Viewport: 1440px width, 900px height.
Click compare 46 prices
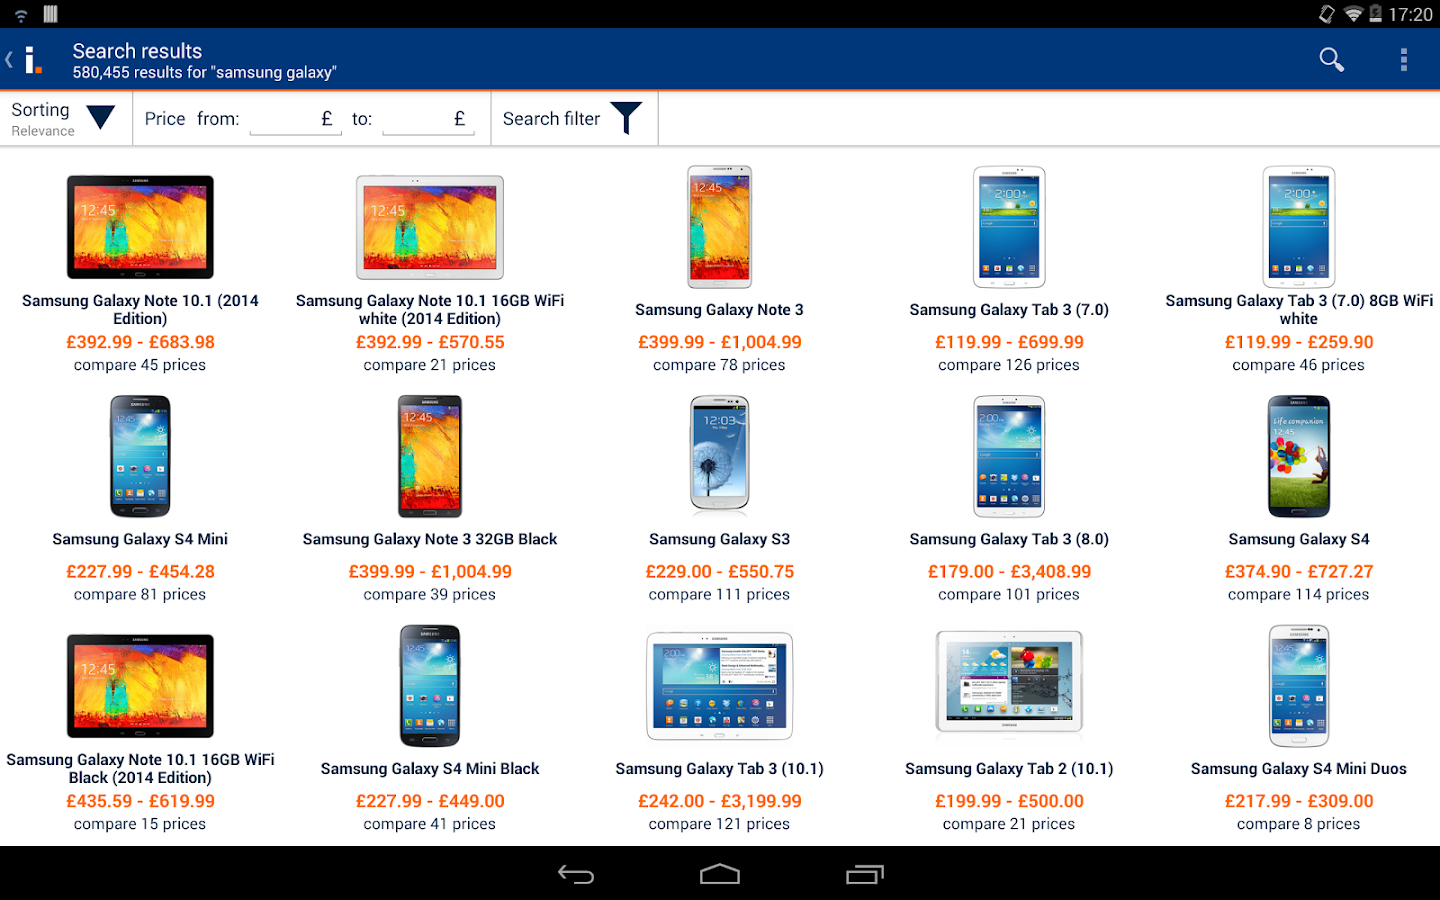1299,365
